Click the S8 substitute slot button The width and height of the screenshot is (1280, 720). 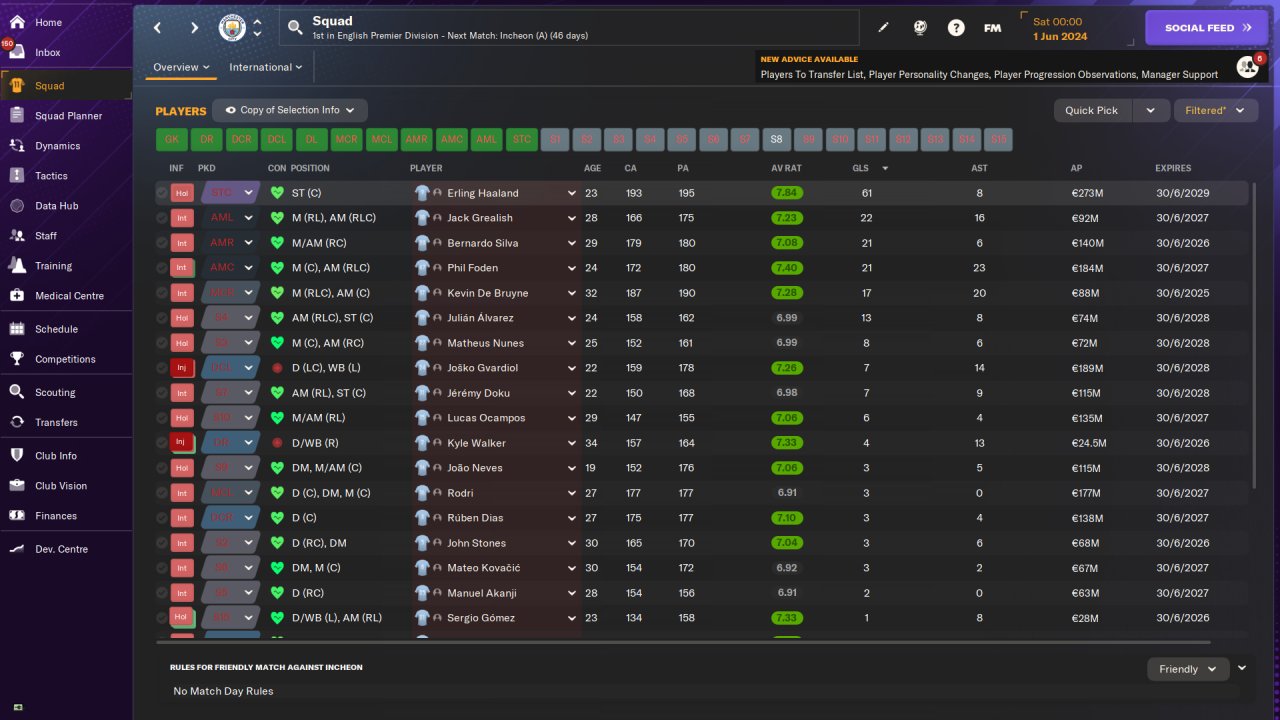(777, 140)
